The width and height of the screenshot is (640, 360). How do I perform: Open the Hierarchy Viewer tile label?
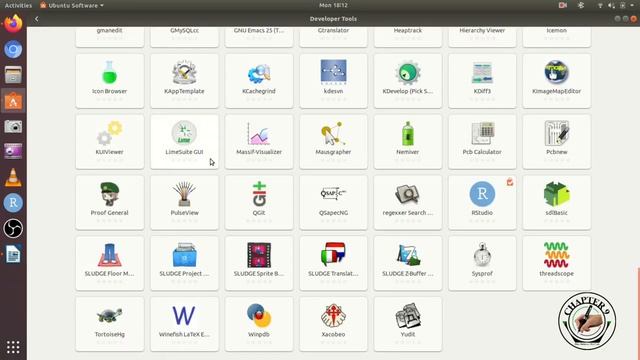point(482,31)
